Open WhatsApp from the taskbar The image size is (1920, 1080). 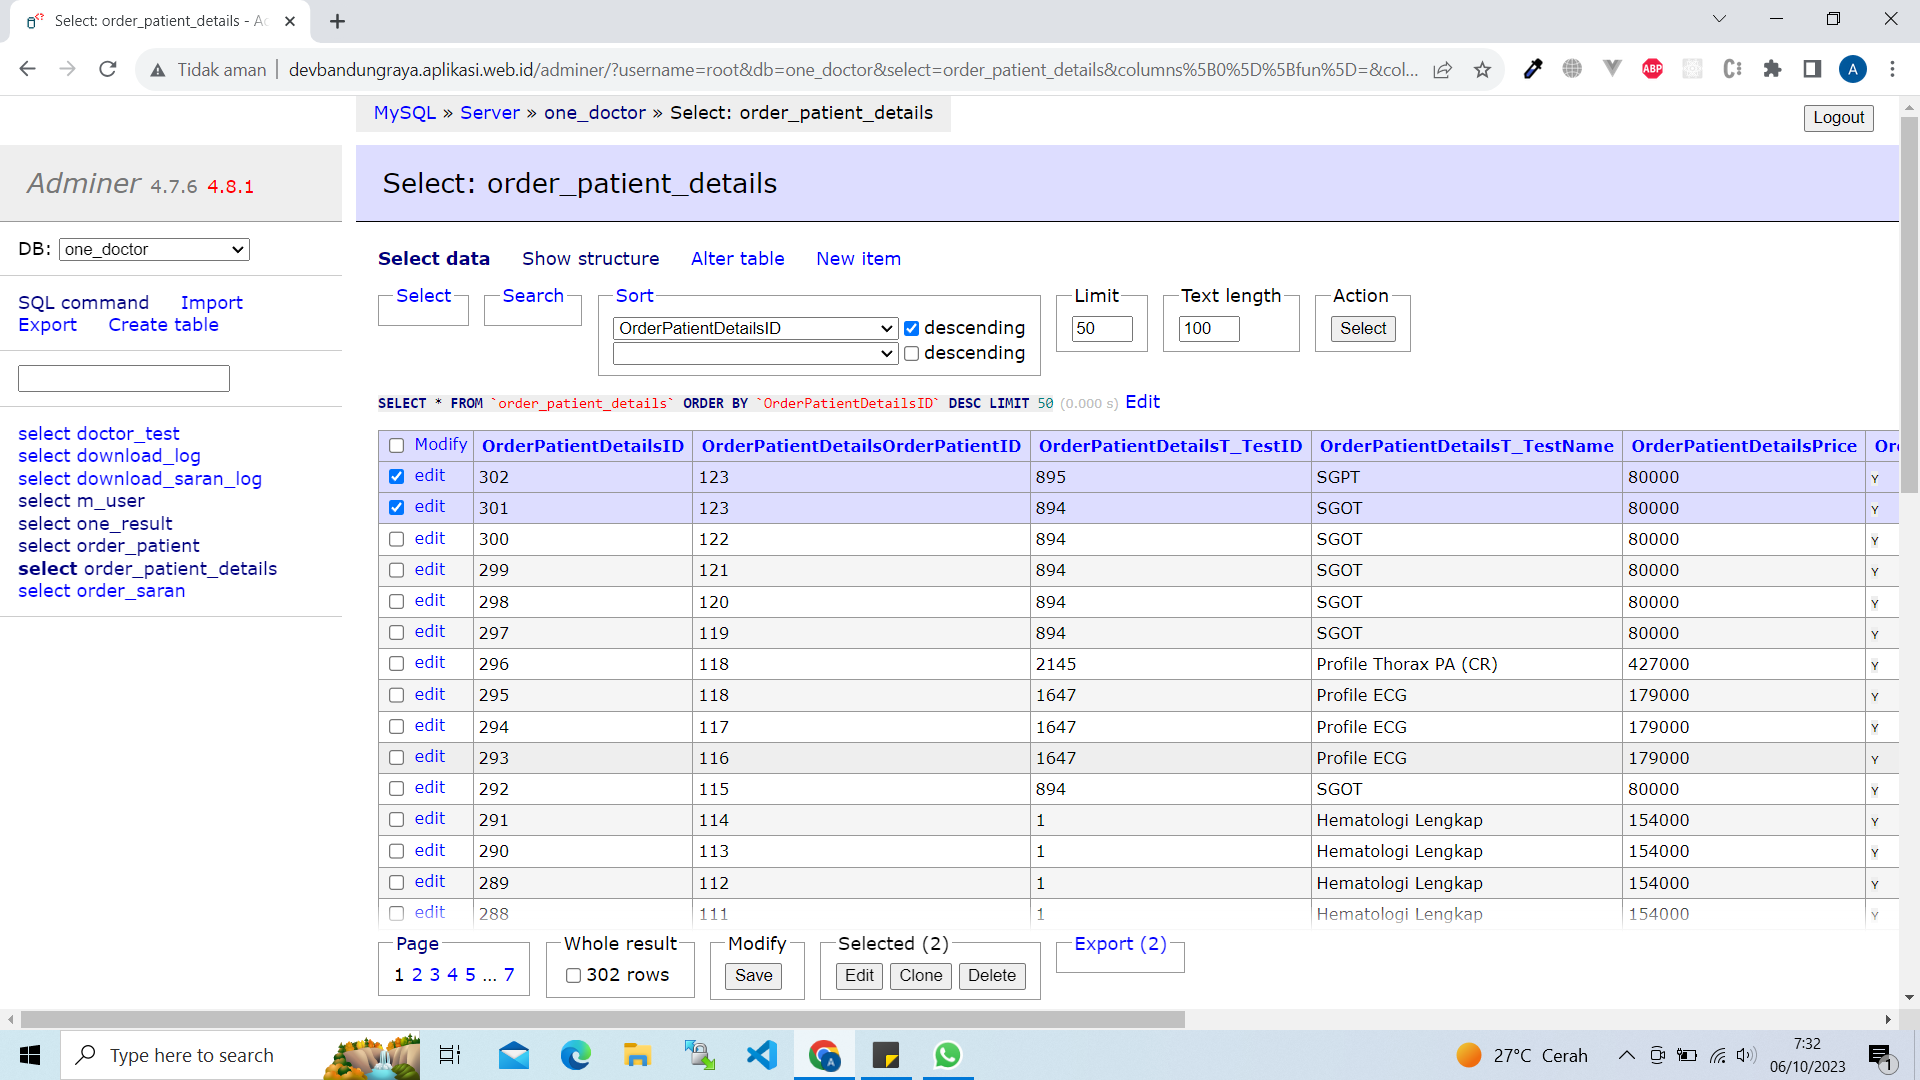[947, 1055]
